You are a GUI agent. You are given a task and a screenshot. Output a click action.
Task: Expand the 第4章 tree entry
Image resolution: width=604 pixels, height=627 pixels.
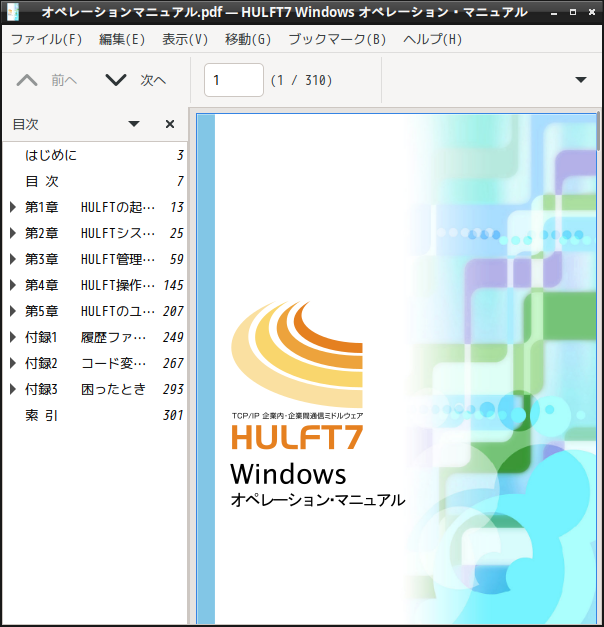[x=13, y=285]
